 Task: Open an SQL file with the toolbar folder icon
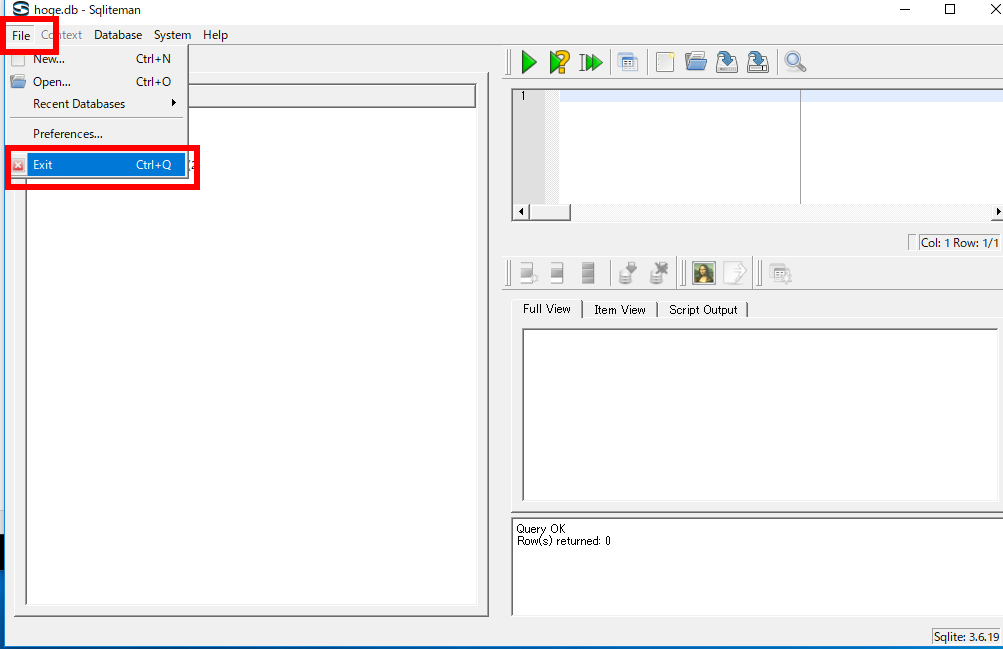696,62
